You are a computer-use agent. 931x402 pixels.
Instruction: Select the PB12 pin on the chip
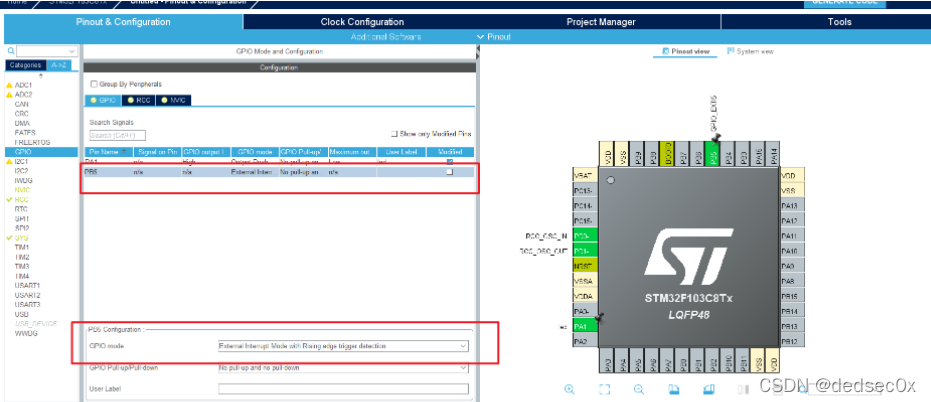792,341
